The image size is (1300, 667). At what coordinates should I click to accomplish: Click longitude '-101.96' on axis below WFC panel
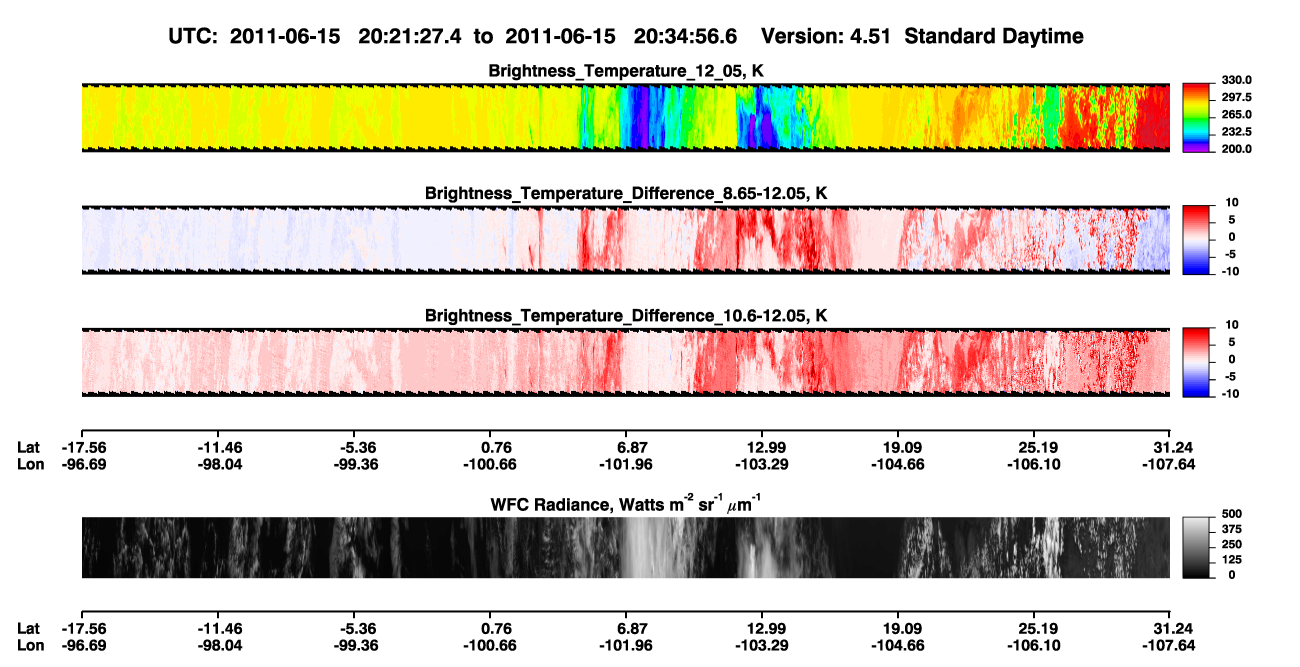(x=626, y=647)
